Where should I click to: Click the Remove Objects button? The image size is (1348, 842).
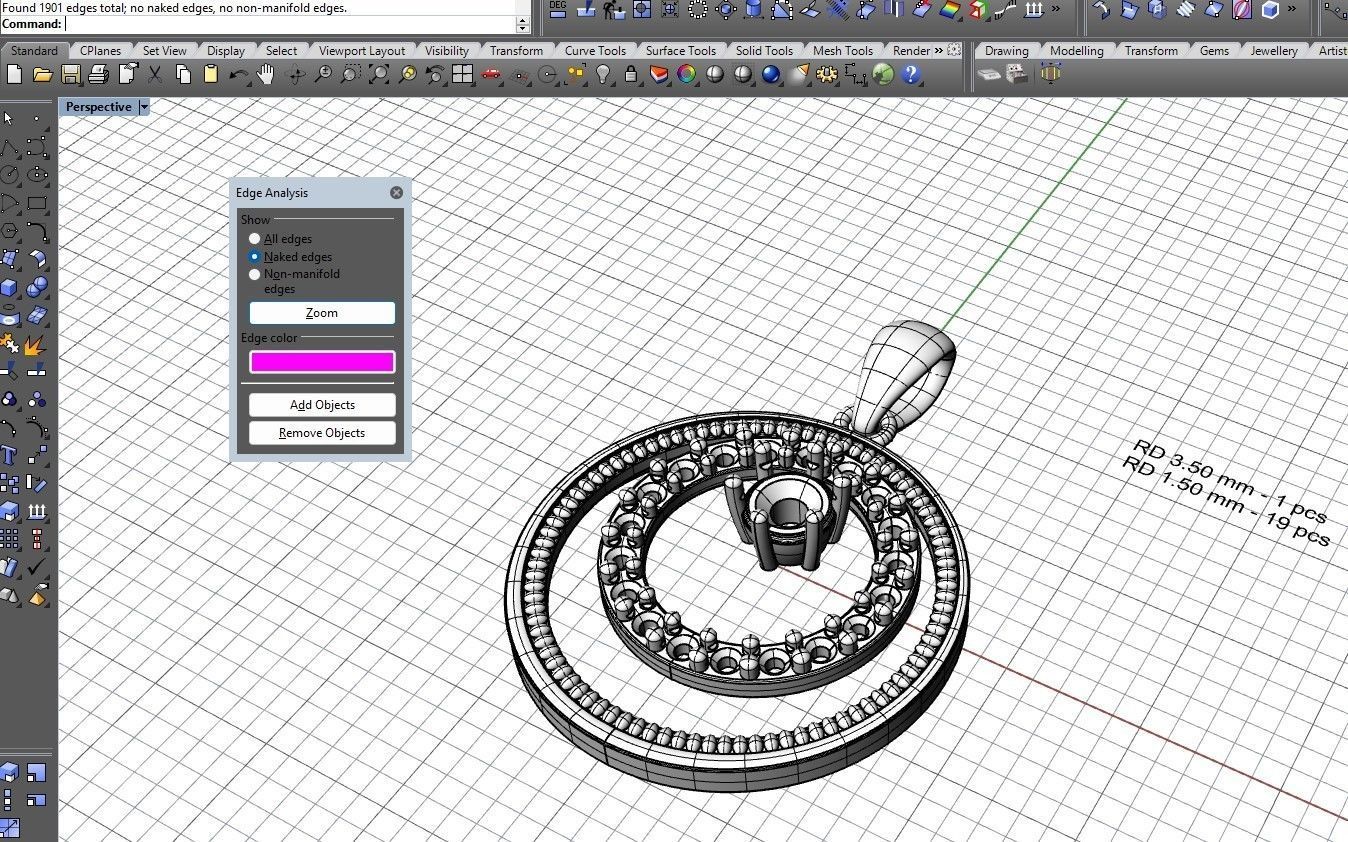322,433
